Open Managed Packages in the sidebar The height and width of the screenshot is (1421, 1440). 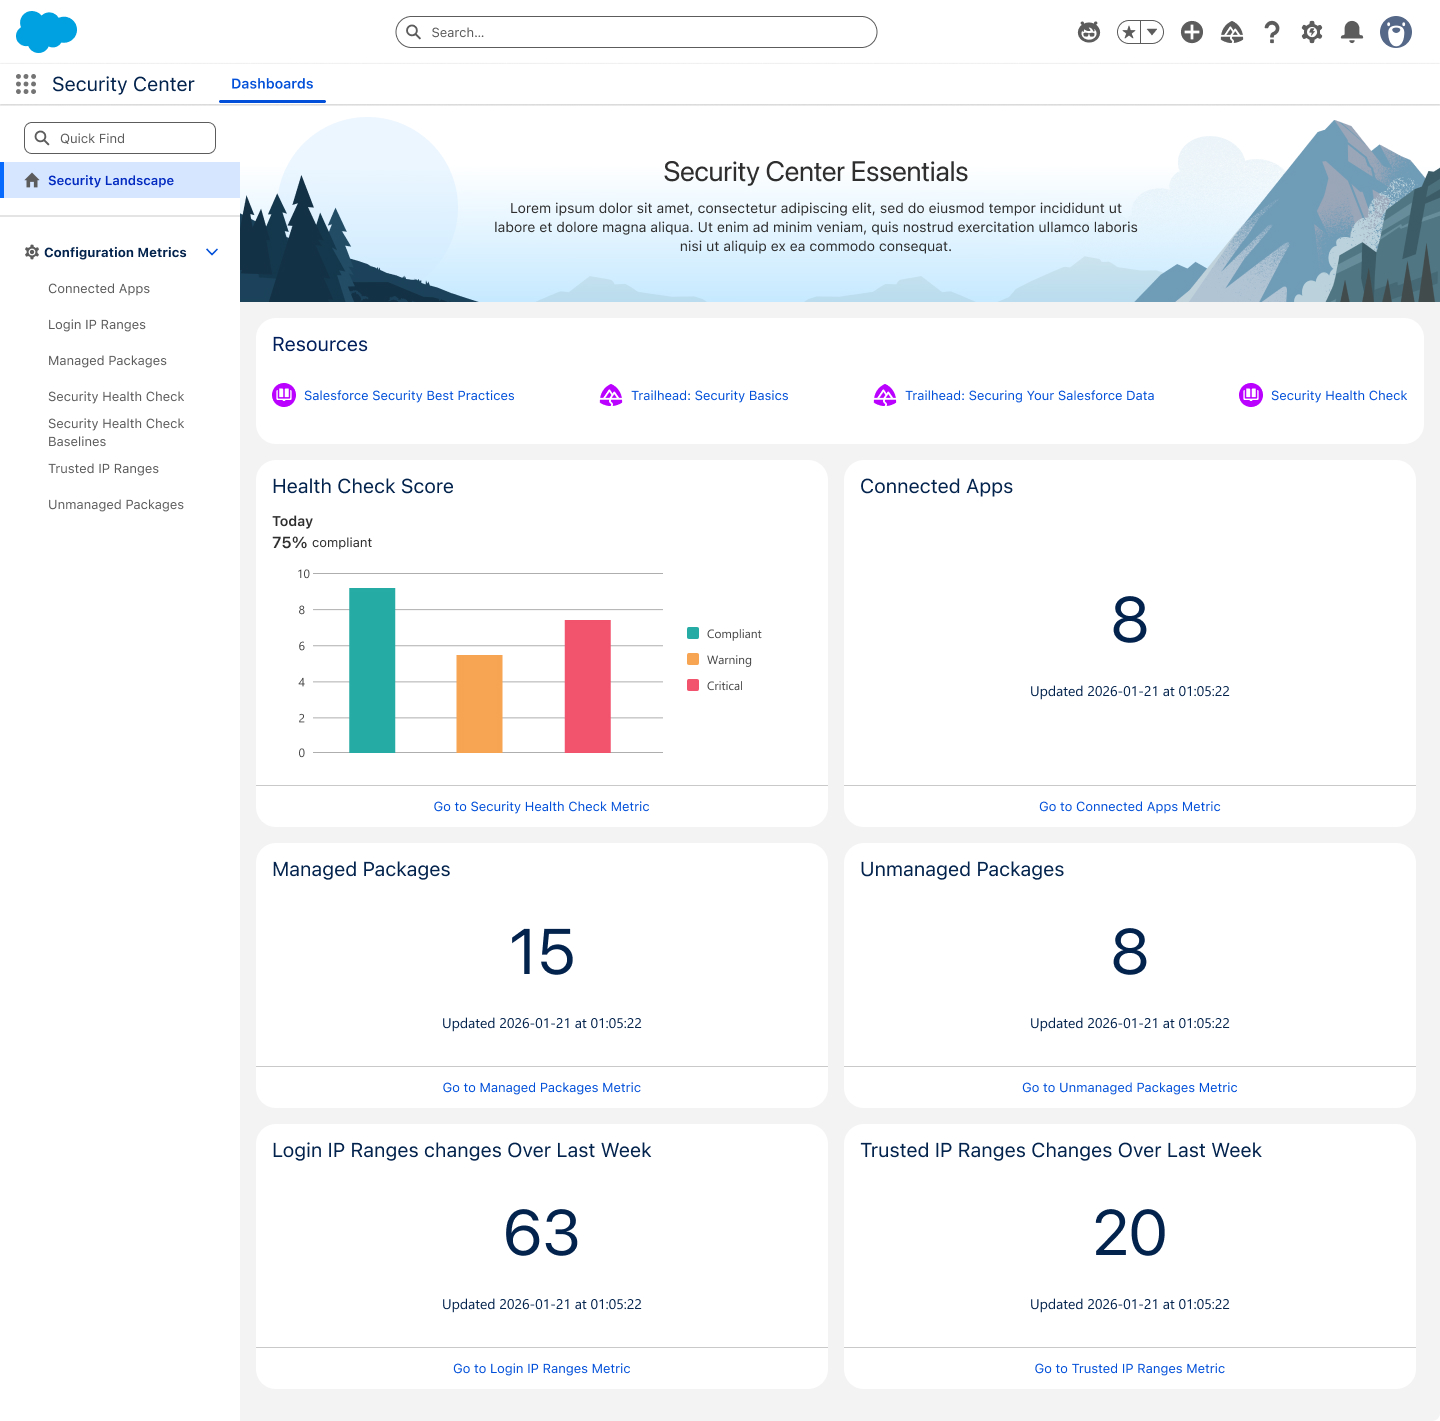click(x=107, y=361)
